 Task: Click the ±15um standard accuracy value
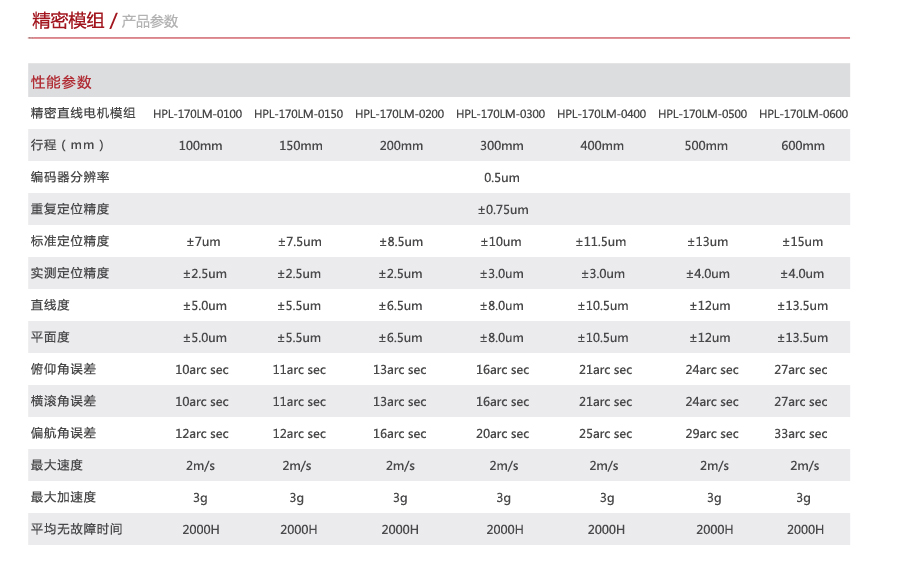pyautogui.click(x=802, y=242)
